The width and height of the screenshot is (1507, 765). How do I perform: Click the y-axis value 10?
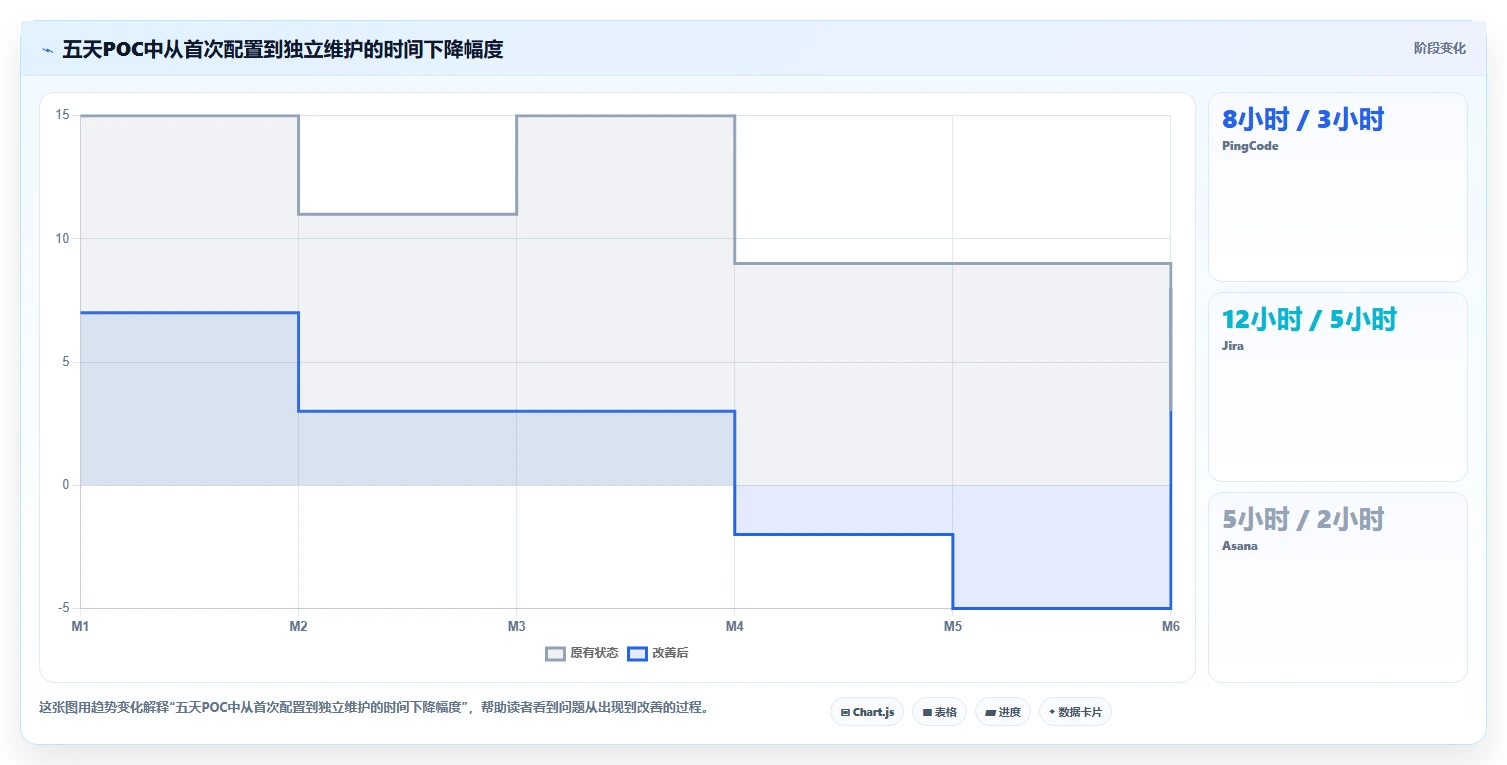point(62,238)
